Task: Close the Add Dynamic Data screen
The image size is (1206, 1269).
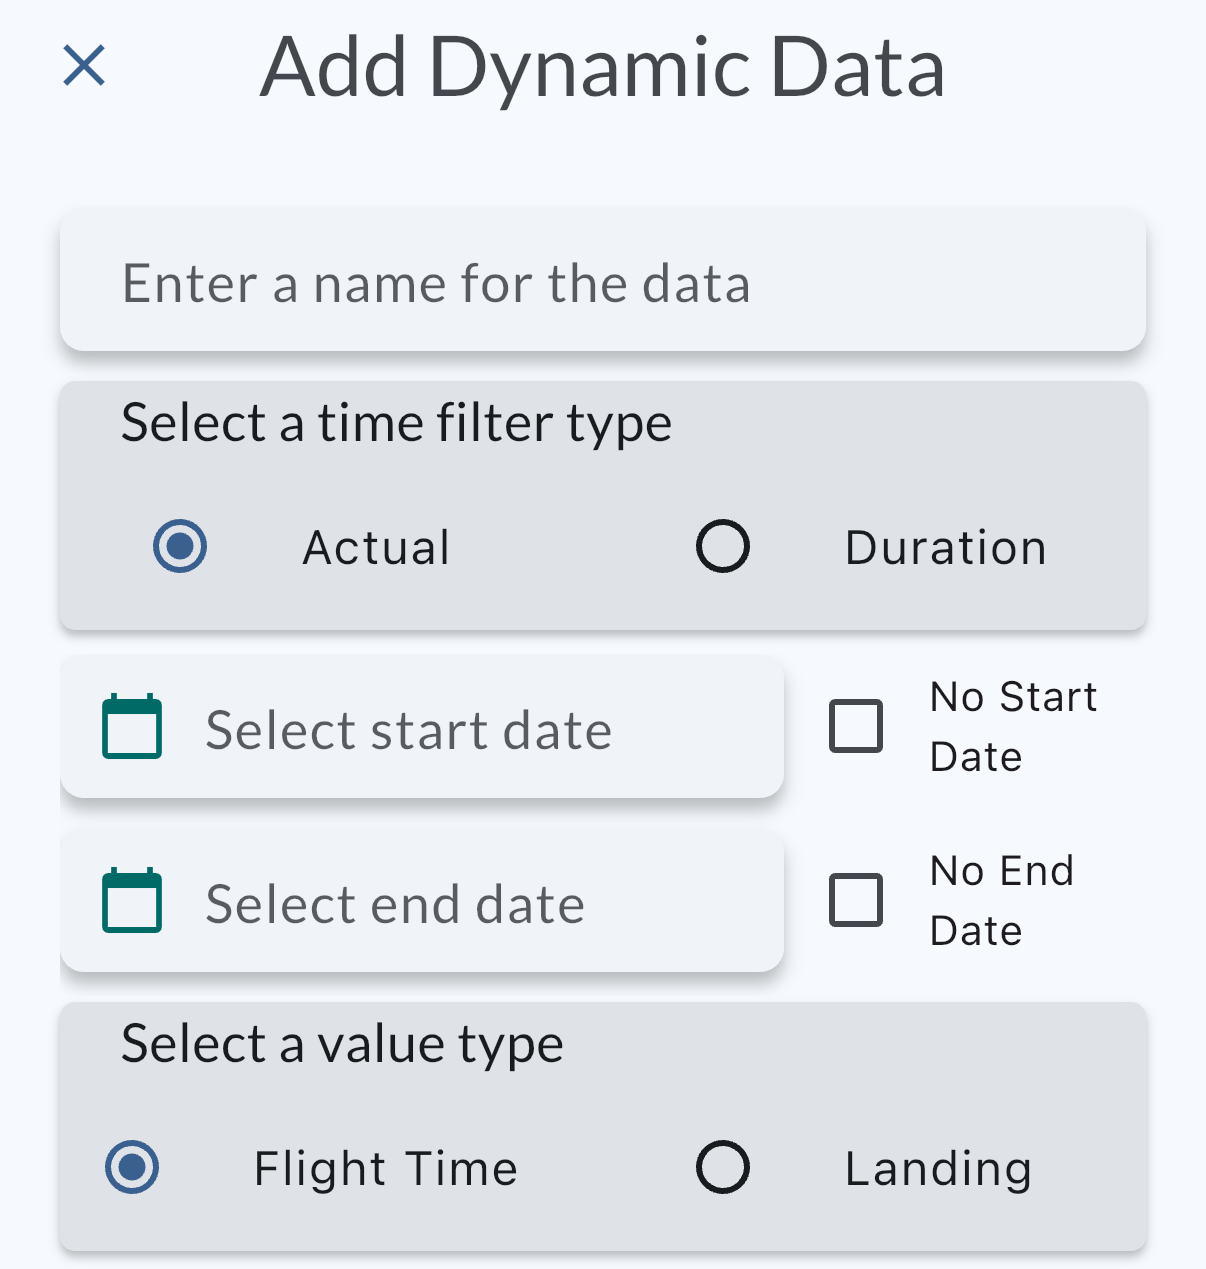Action: (x=84, y=66)
